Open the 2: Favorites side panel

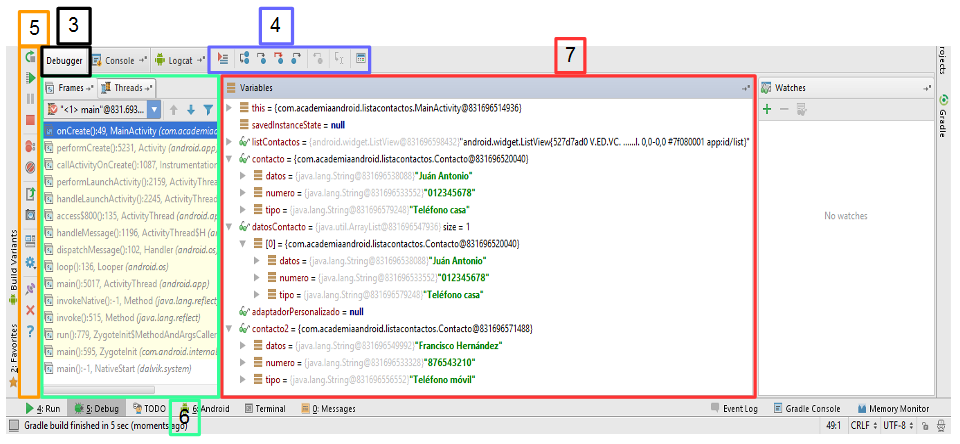coord(13,356)
